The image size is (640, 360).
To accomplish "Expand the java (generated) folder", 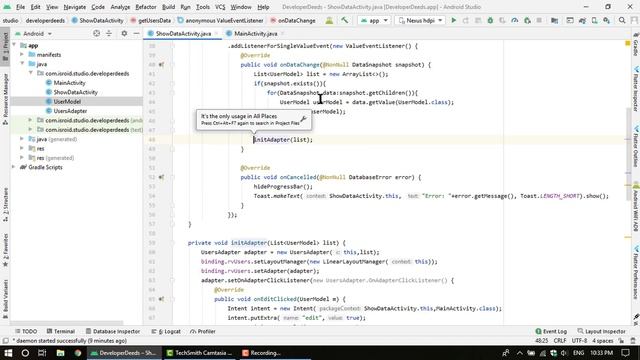I will point(22,139).
